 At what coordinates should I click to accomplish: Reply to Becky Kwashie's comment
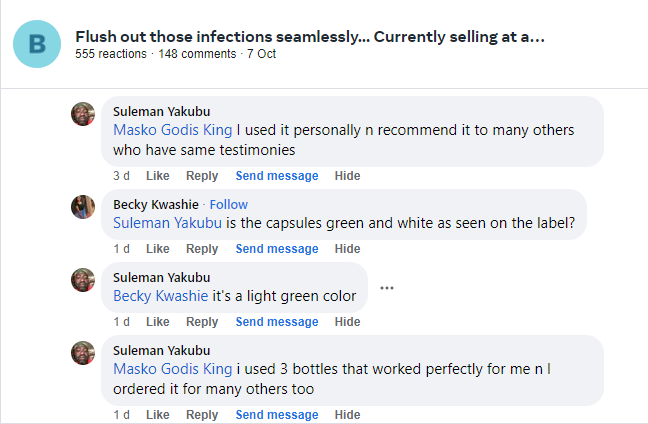pos(202,249)
